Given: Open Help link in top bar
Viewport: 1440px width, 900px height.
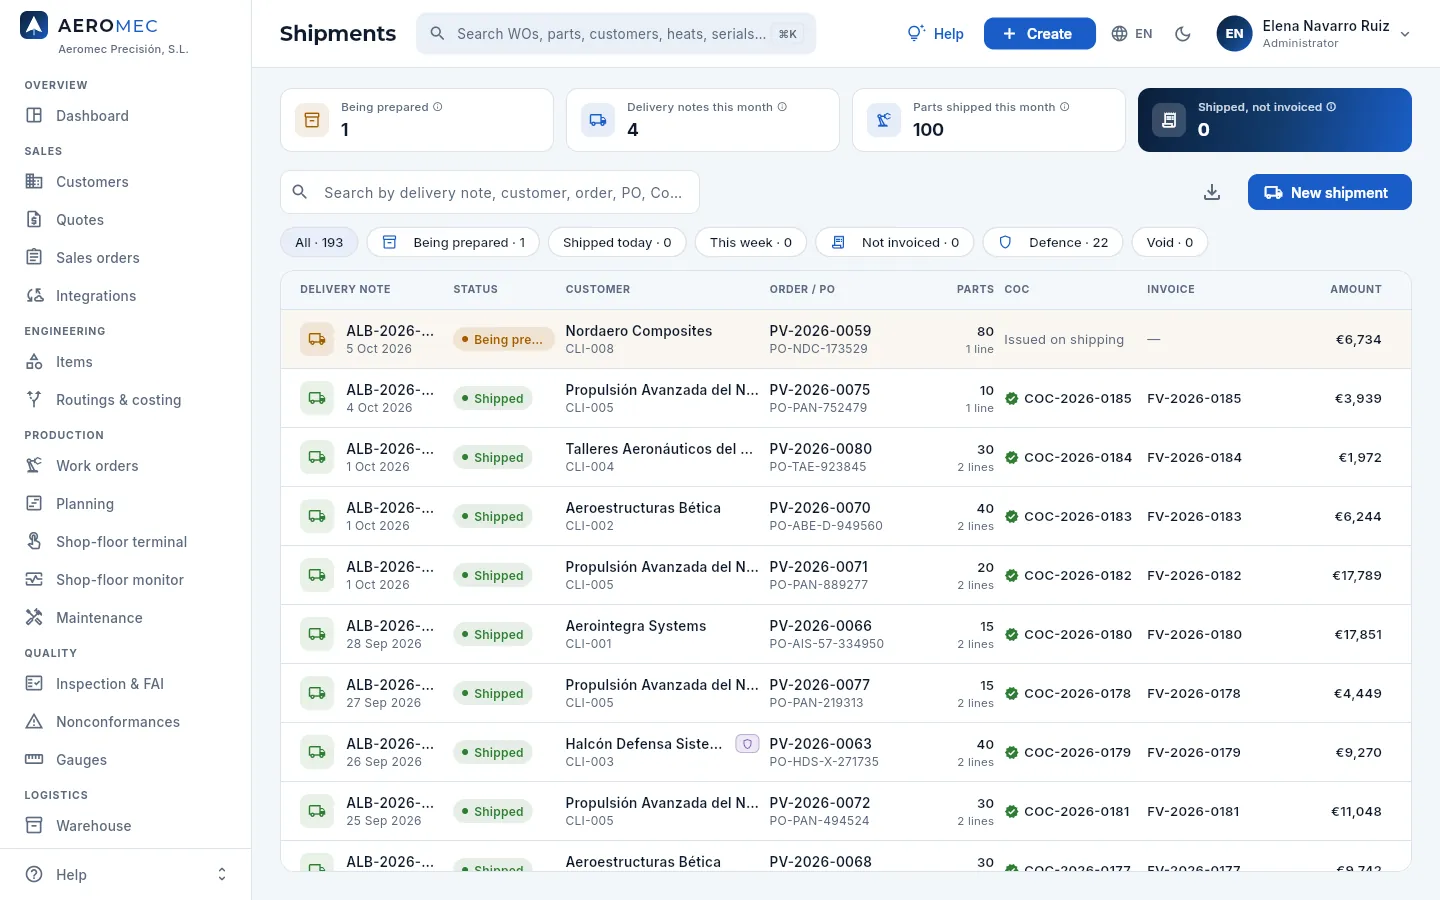Looking at the screenshot, I should click(x=935, y=34).
